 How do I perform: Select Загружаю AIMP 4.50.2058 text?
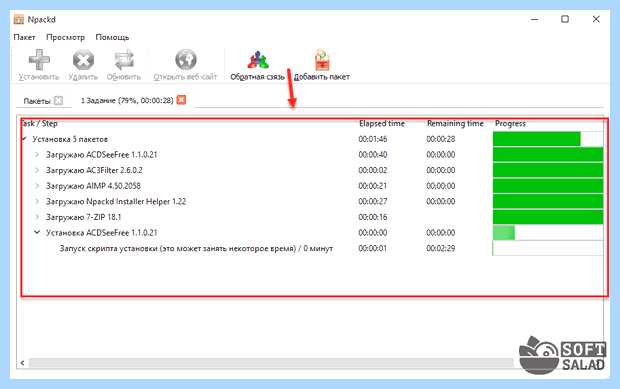(x=93, y=186)
